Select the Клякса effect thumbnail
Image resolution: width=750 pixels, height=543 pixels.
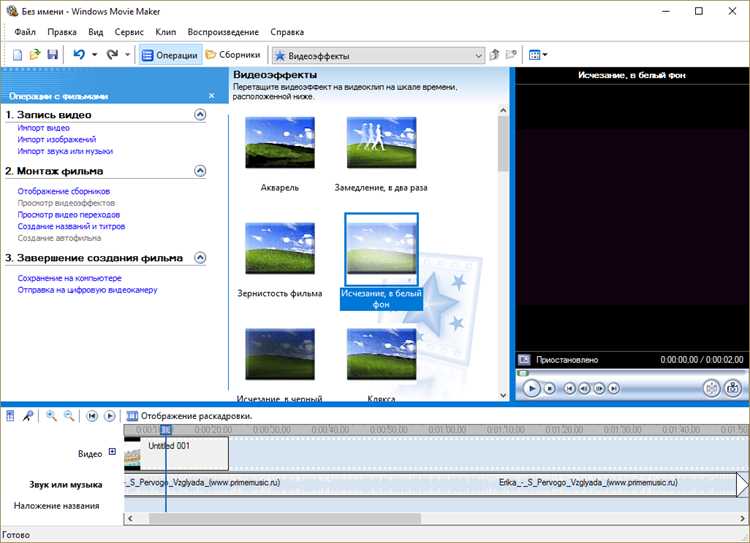381,354
